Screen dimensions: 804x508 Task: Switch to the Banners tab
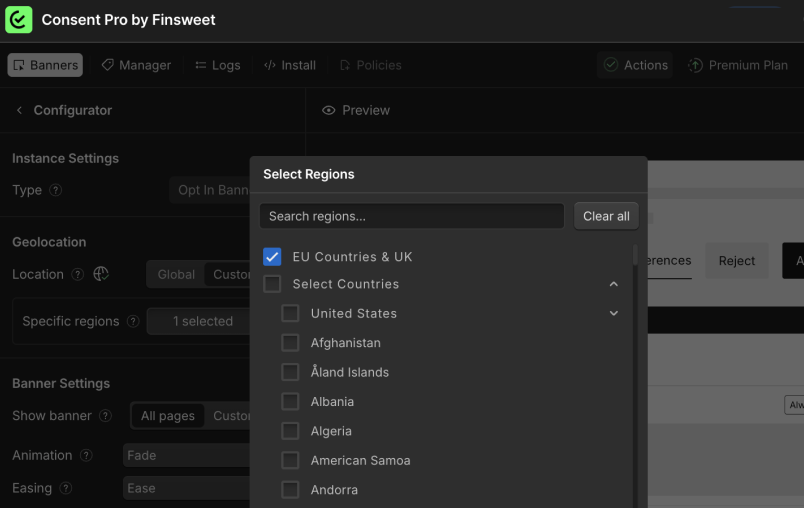point(45,65)
